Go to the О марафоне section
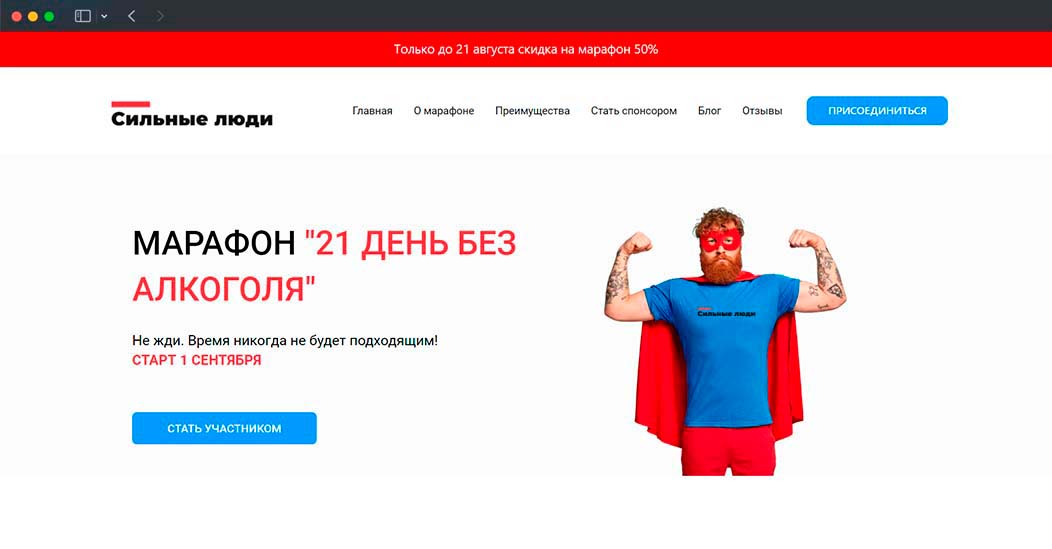The height and width of the screenshot is (549, 1052). pos(443,111)
